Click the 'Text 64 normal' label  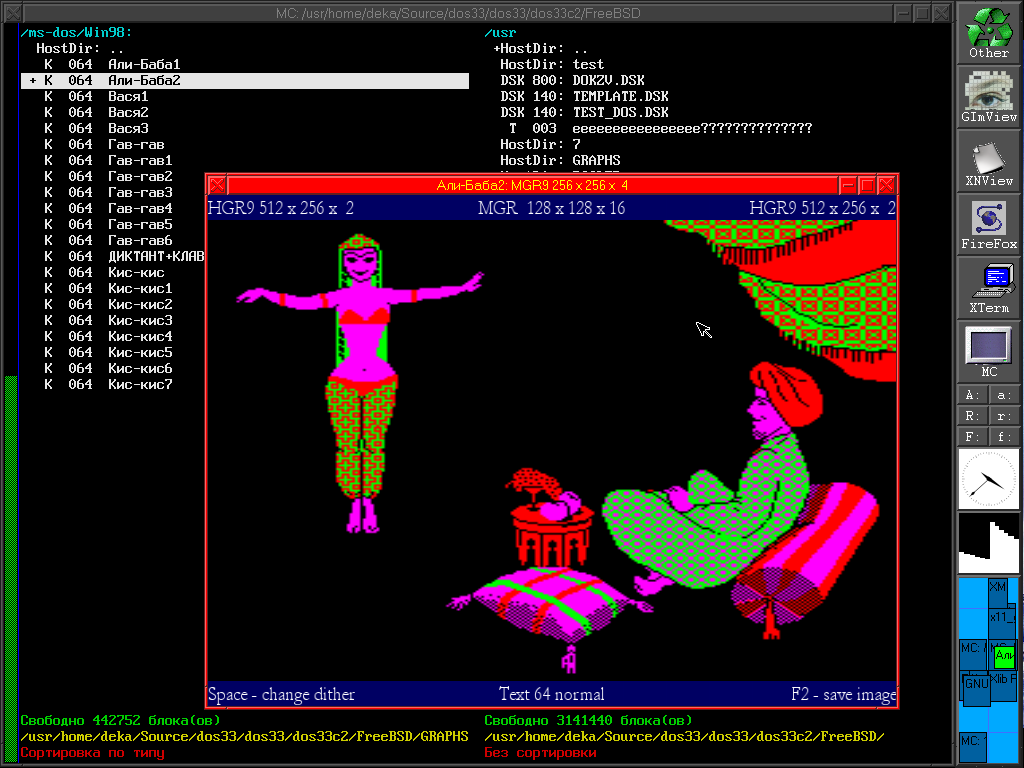[552, 694]
